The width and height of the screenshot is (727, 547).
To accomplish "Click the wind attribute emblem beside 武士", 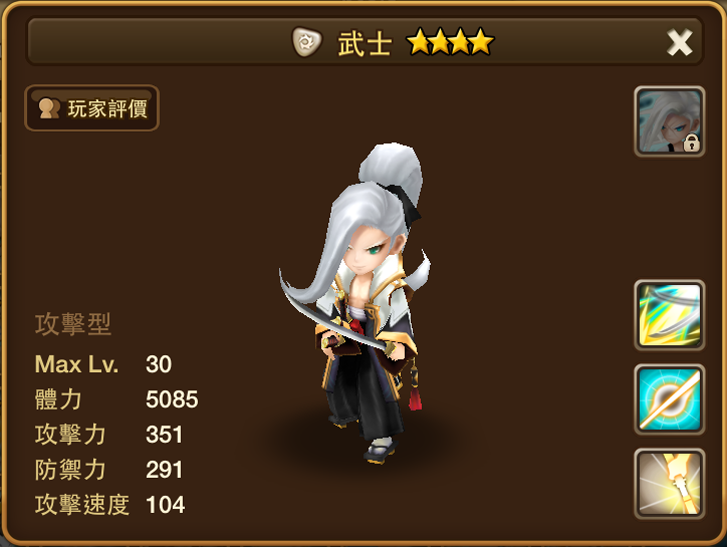I will tap(306, 42).
